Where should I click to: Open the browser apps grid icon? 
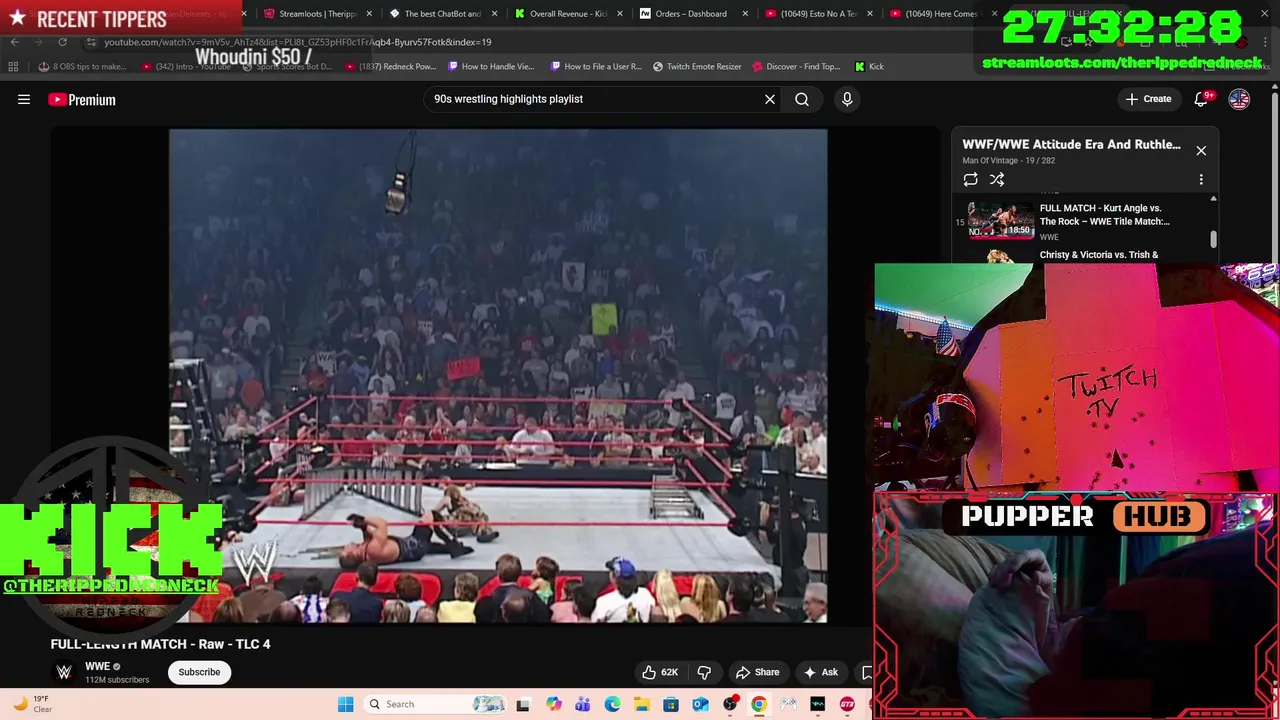(x=13, y=67)
